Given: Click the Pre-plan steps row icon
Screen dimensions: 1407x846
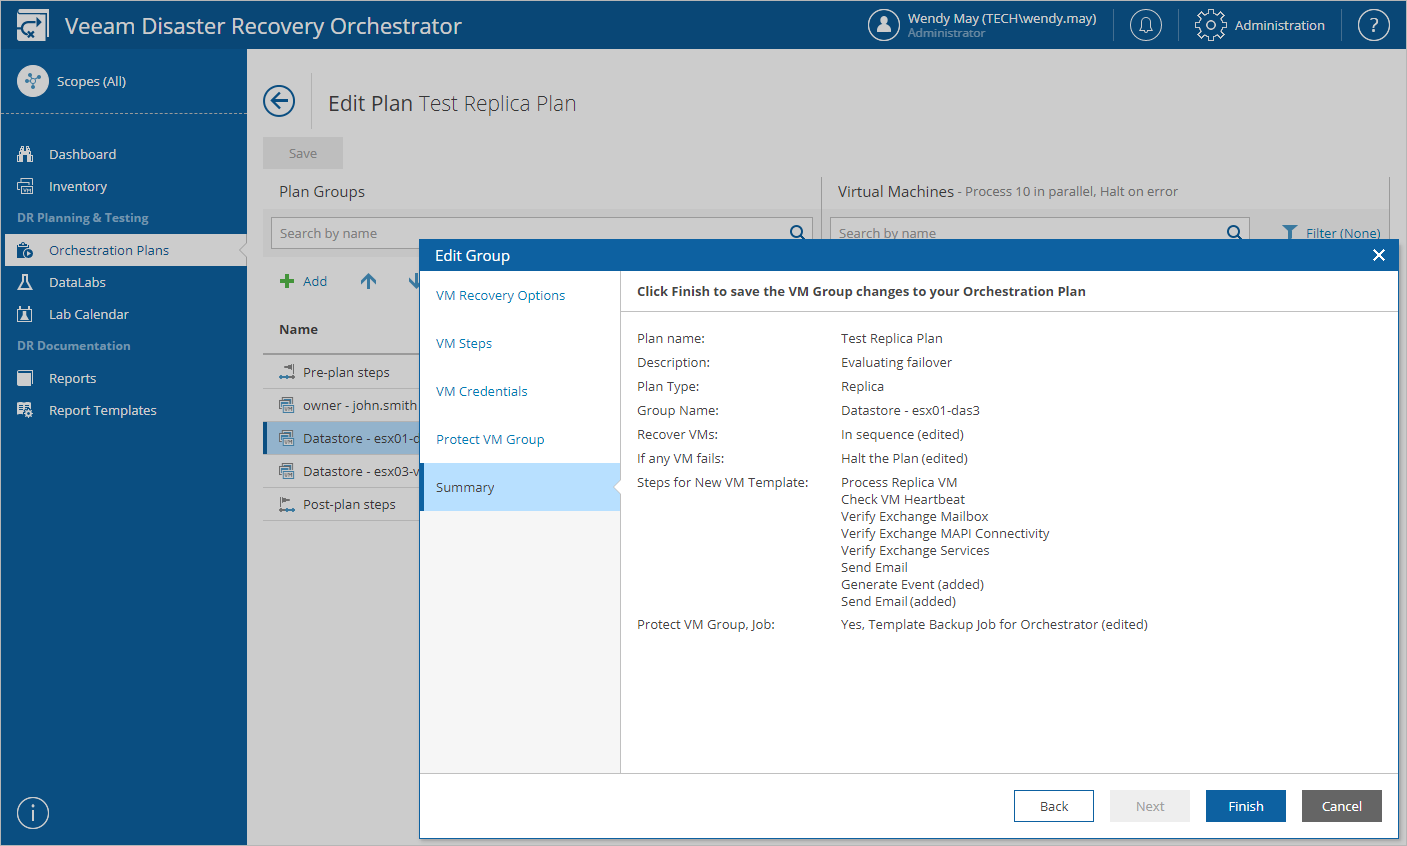Looking at the screenshot, I should click(x=287, y=372).
